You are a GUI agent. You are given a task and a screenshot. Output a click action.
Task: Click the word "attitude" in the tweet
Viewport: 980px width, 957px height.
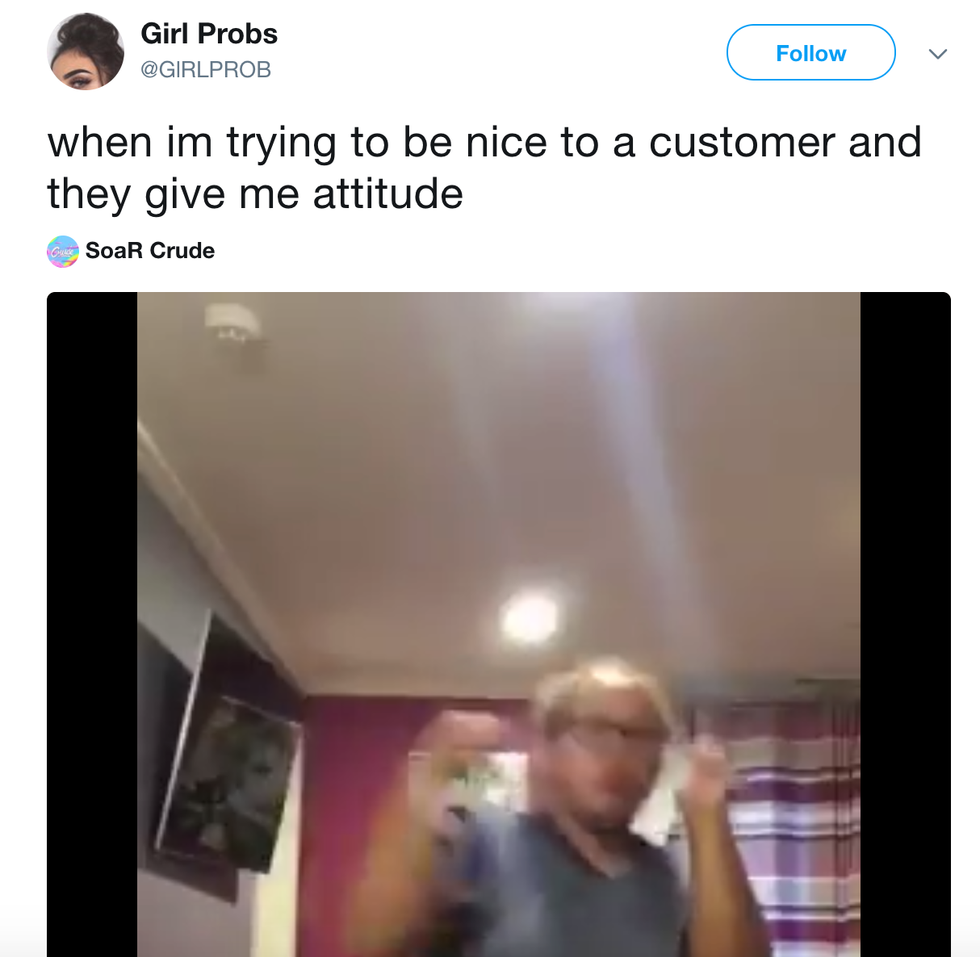pyautogui.click(x=388, y=194)
